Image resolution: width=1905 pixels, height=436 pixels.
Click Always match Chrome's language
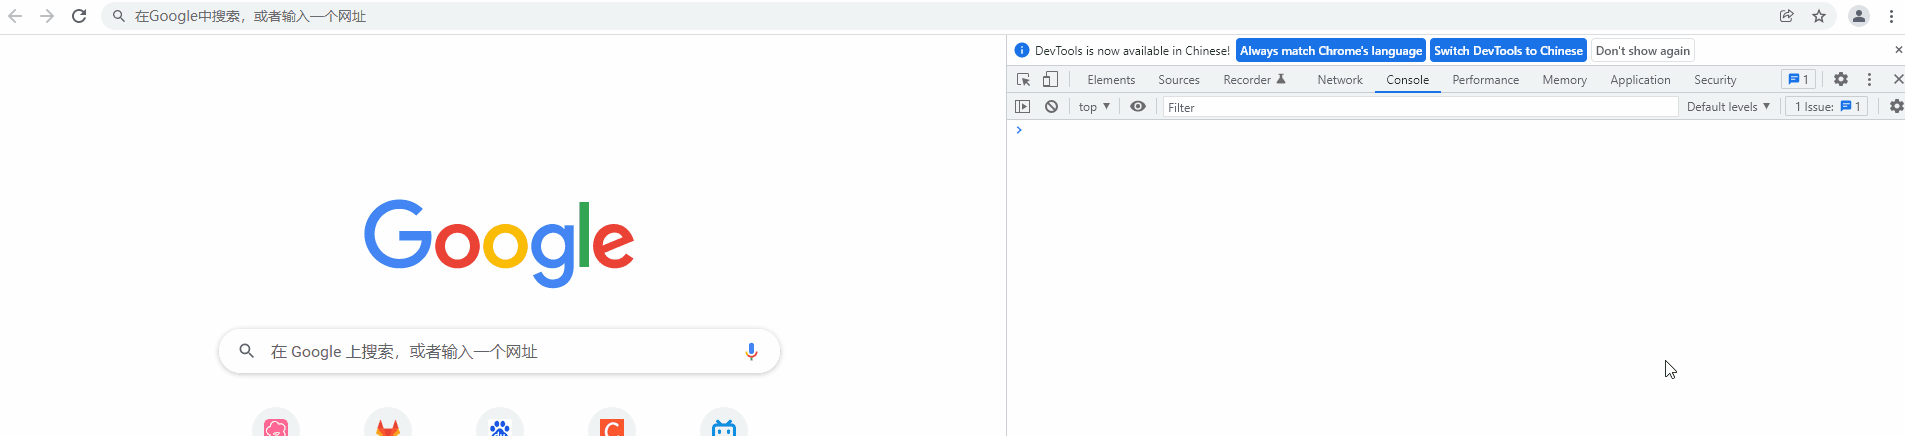1331,51
